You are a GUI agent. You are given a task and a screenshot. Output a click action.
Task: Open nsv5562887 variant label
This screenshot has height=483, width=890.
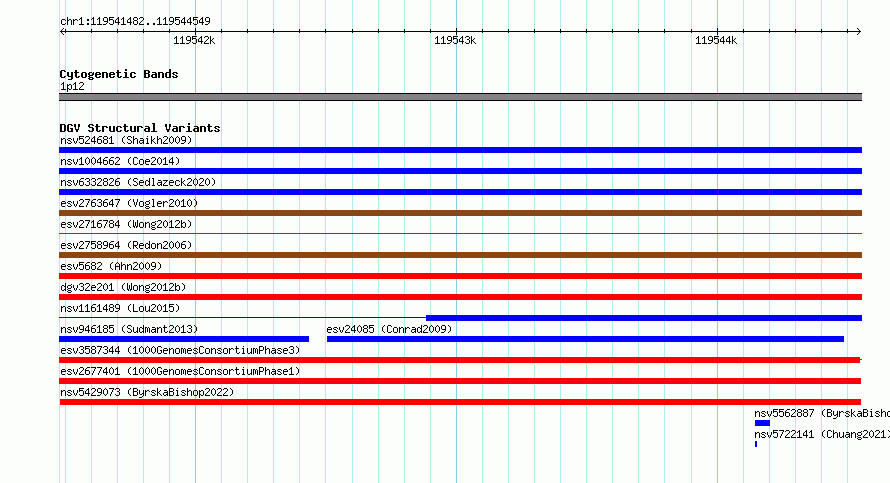(822, 413)
